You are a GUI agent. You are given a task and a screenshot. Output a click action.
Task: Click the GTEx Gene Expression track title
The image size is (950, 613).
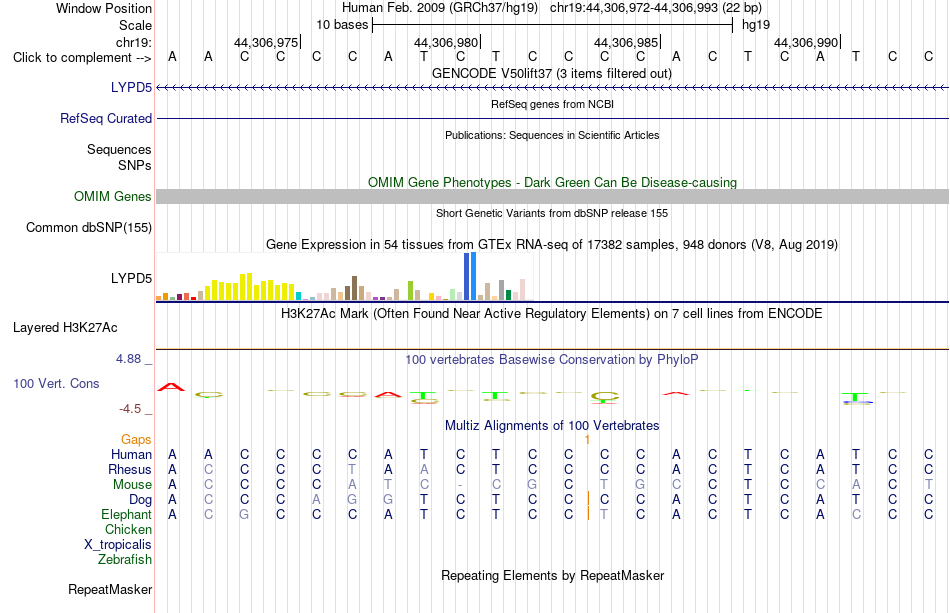552,245
